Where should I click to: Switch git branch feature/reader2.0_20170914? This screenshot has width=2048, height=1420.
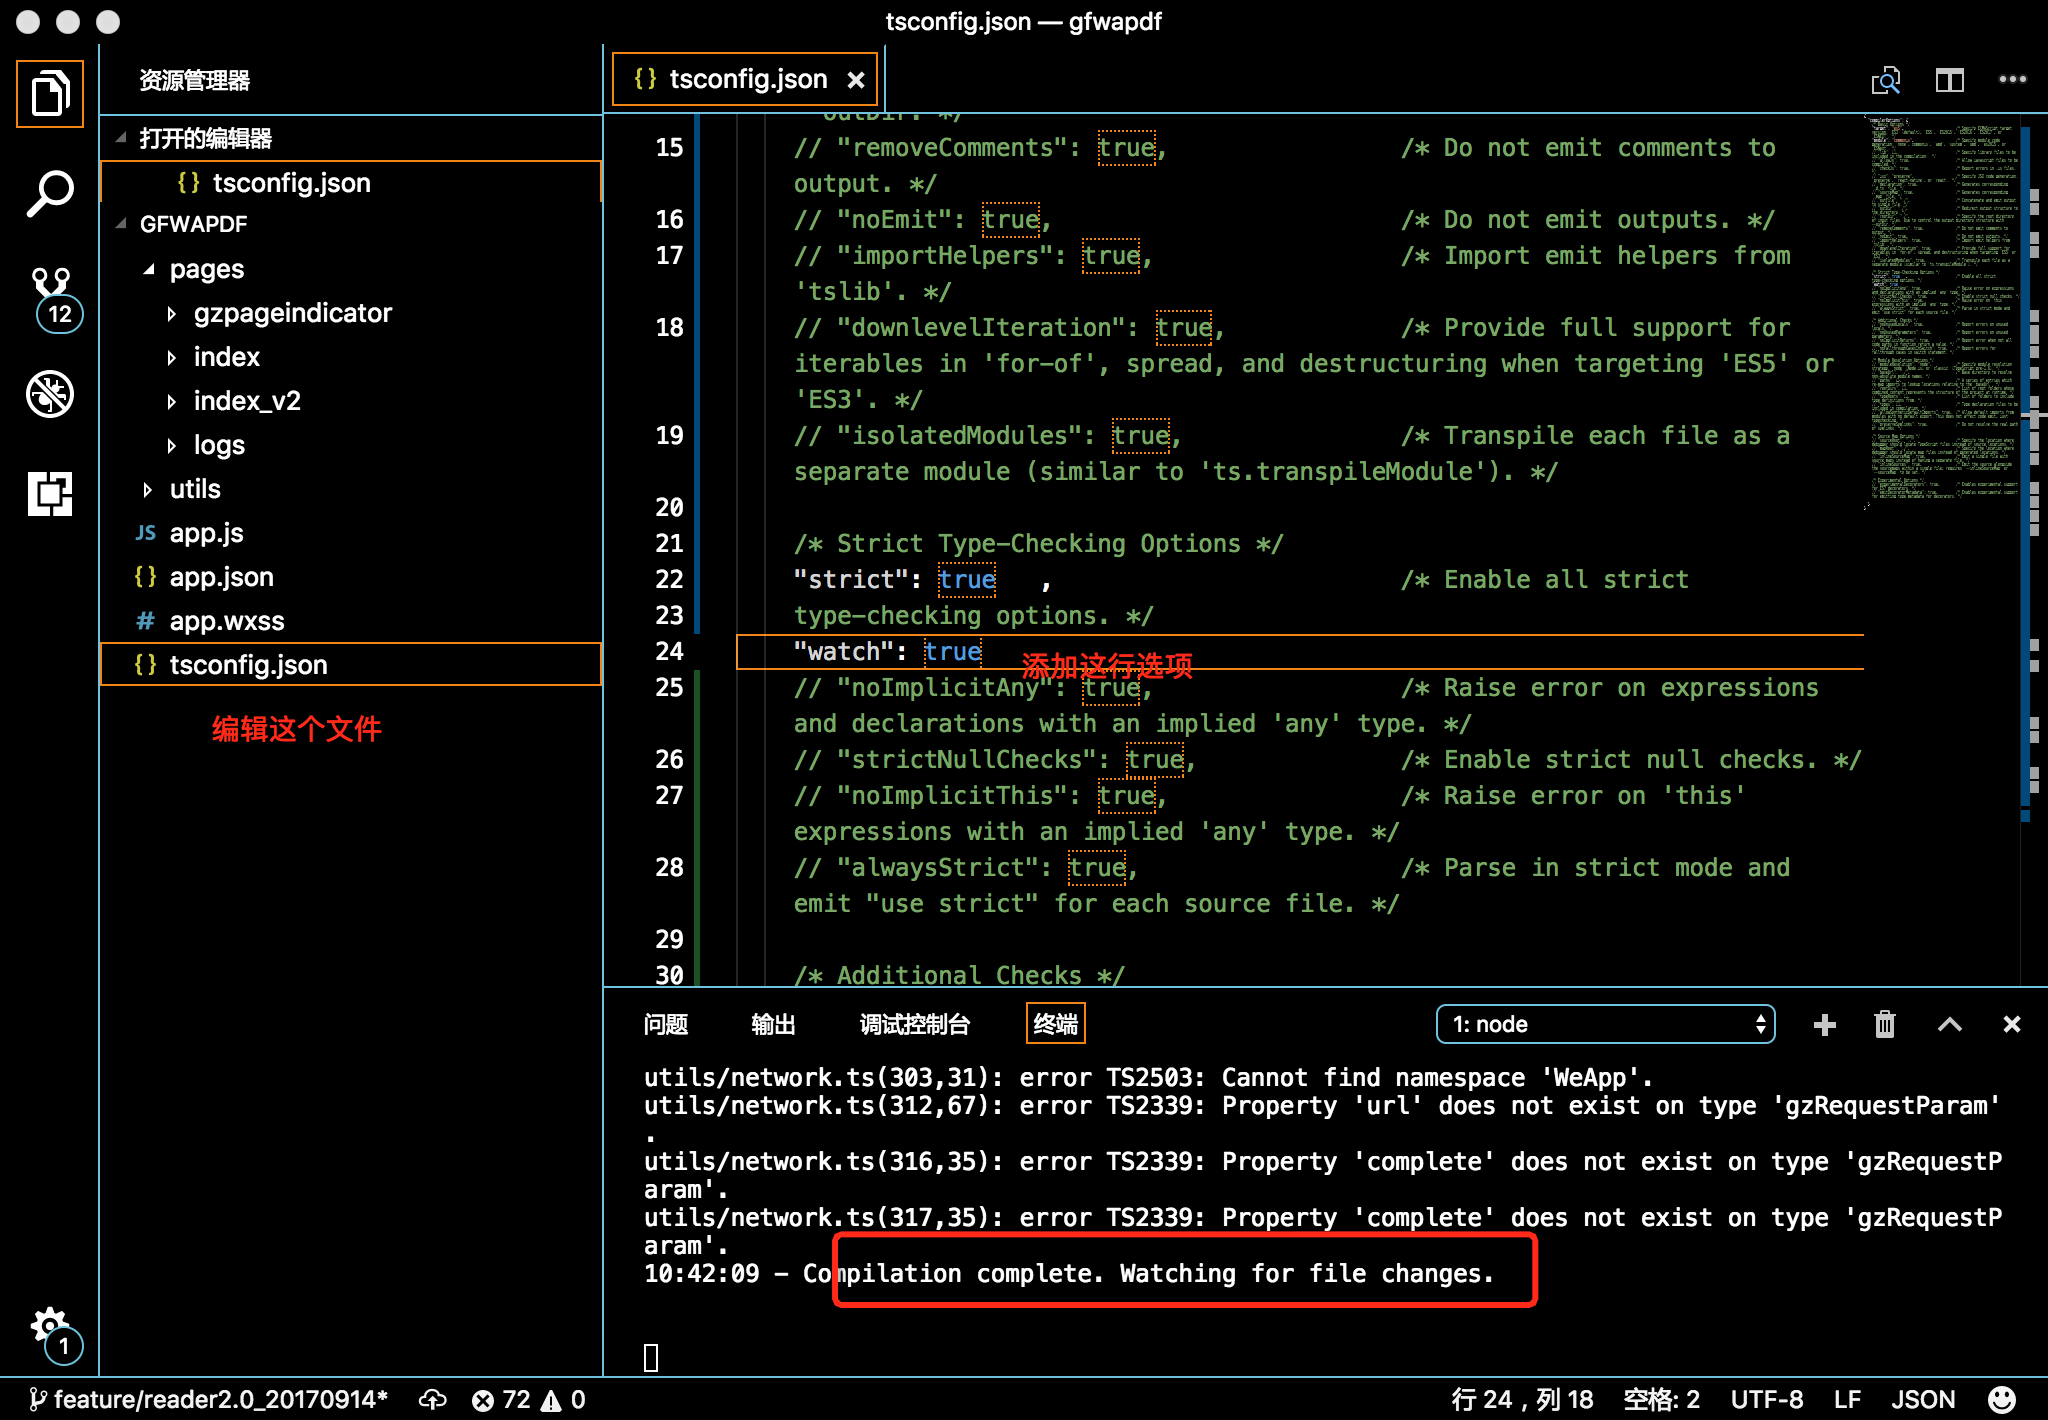[x=208, y=1399]
